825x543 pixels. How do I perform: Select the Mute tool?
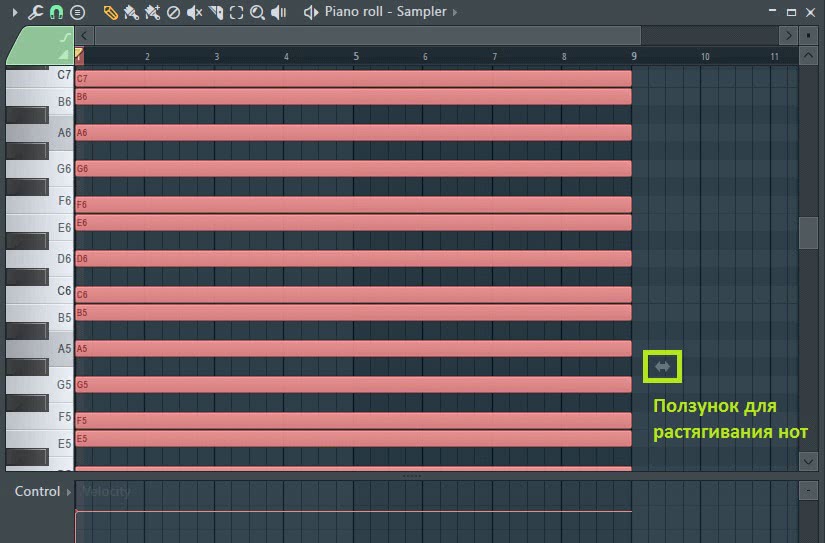pyautogui.click(x=194, y=12)
